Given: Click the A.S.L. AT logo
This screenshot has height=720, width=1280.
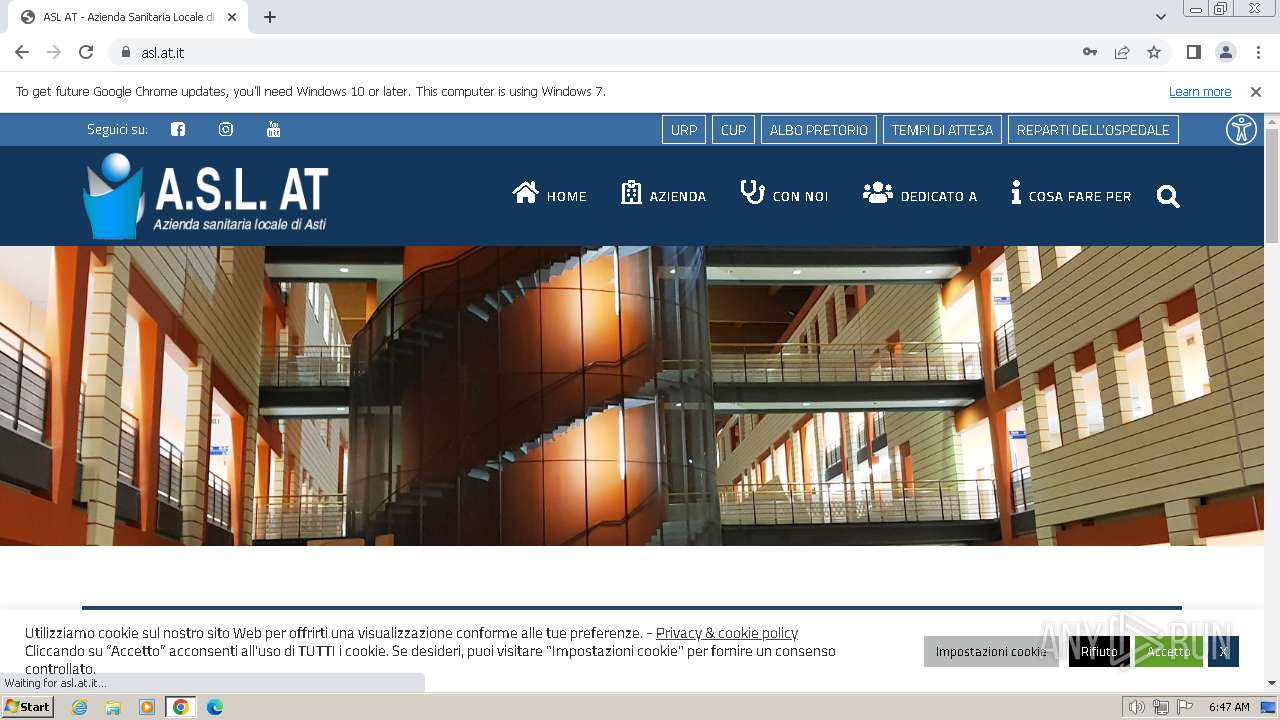Looking at the screenshot, I should (206, 196).
